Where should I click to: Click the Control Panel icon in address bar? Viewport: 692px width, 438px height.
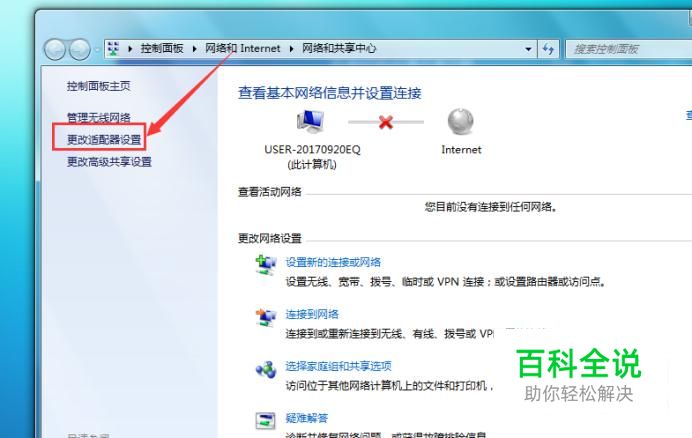[x=113, y=49]
